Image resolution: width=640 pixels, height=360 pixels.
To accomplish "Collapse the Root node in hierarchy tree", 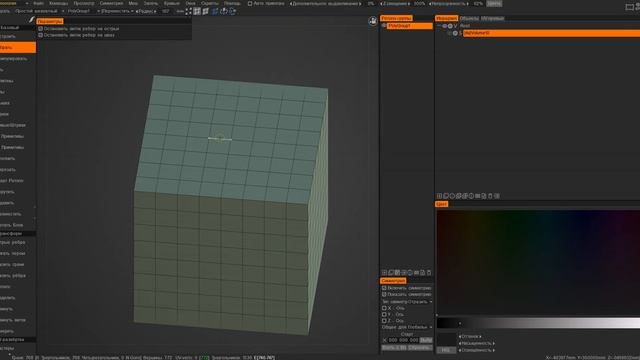I will click(440, 26).
